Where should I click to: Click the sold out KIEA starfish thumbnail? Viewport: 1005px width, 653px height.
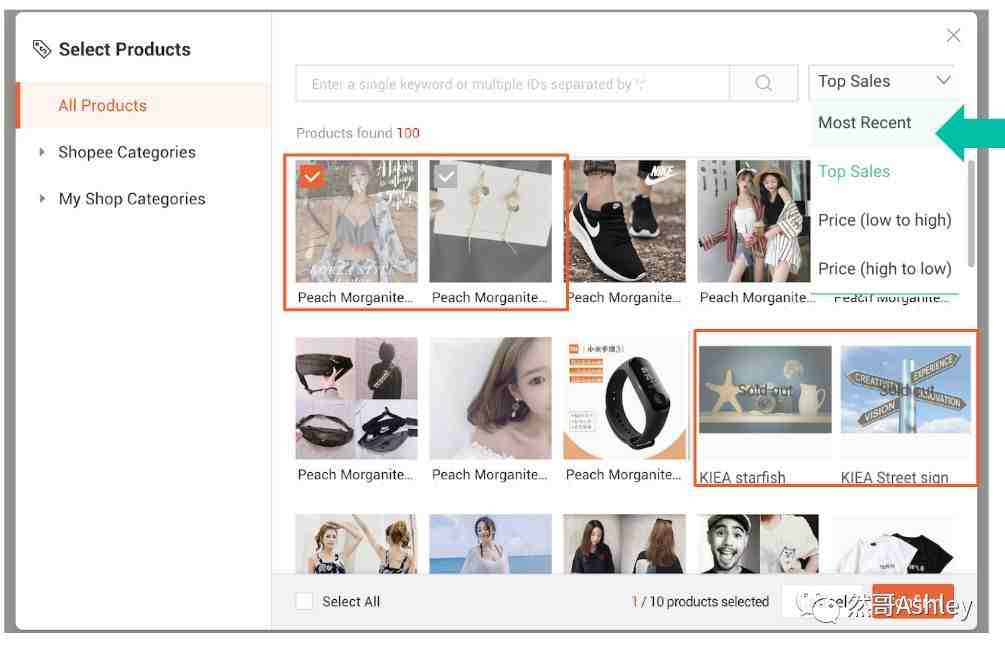[x=765, y=390]
